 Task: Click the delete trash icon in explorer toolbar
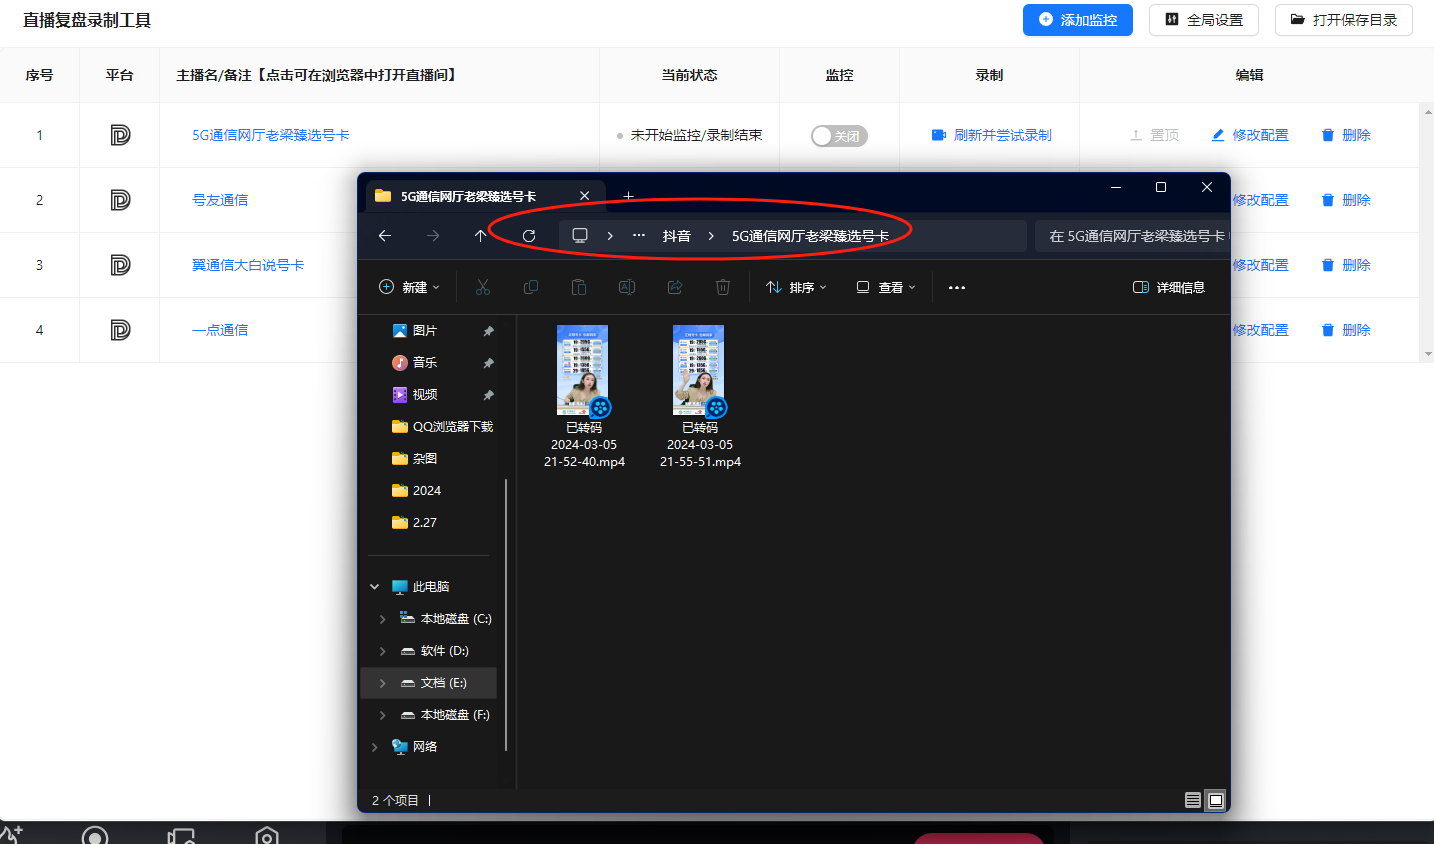point(723,287)
